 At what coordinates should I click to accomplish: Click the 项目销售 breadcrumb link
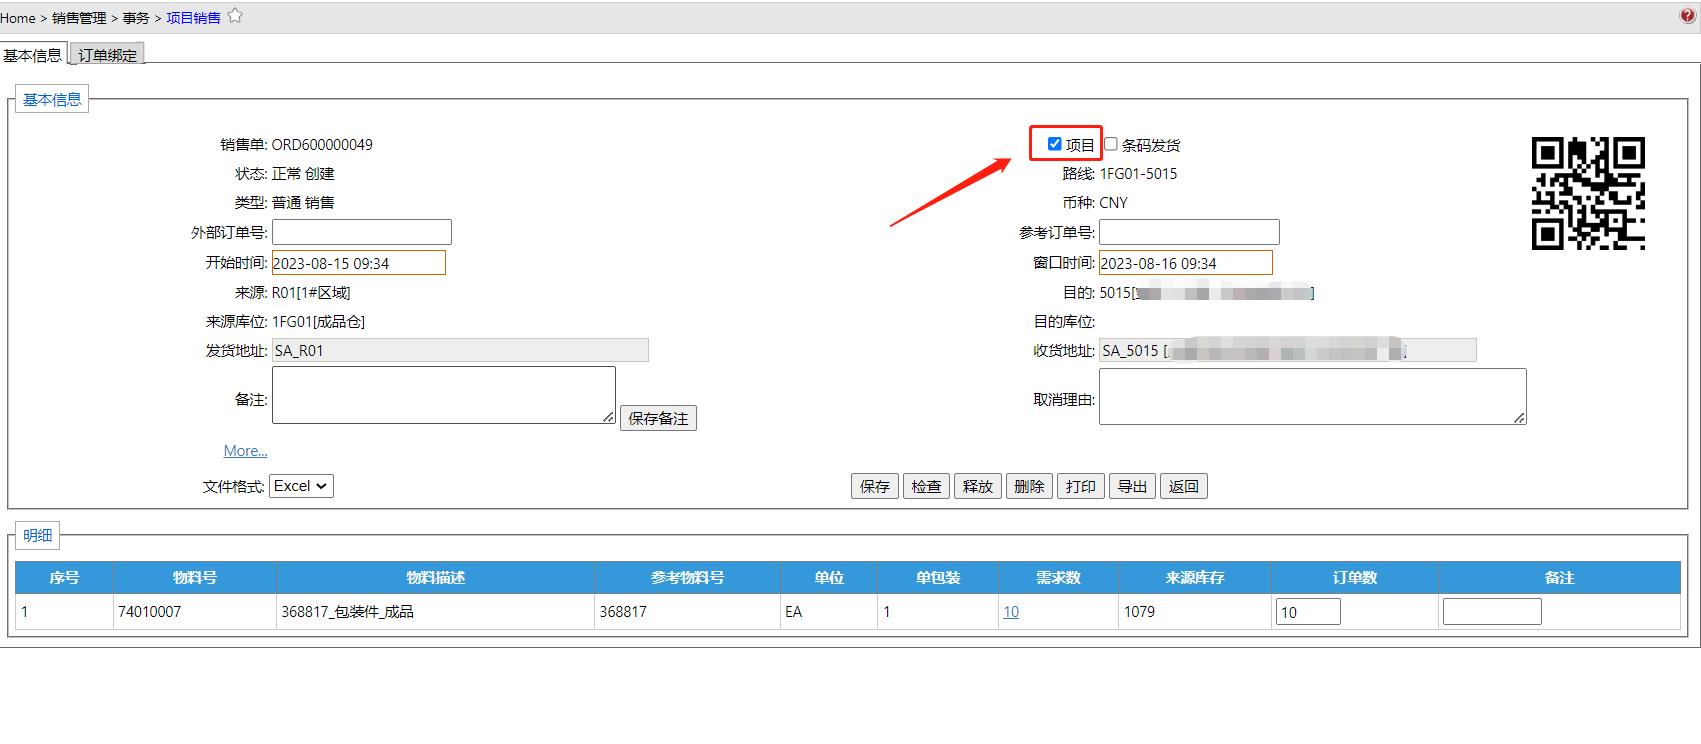pos(193,18)
